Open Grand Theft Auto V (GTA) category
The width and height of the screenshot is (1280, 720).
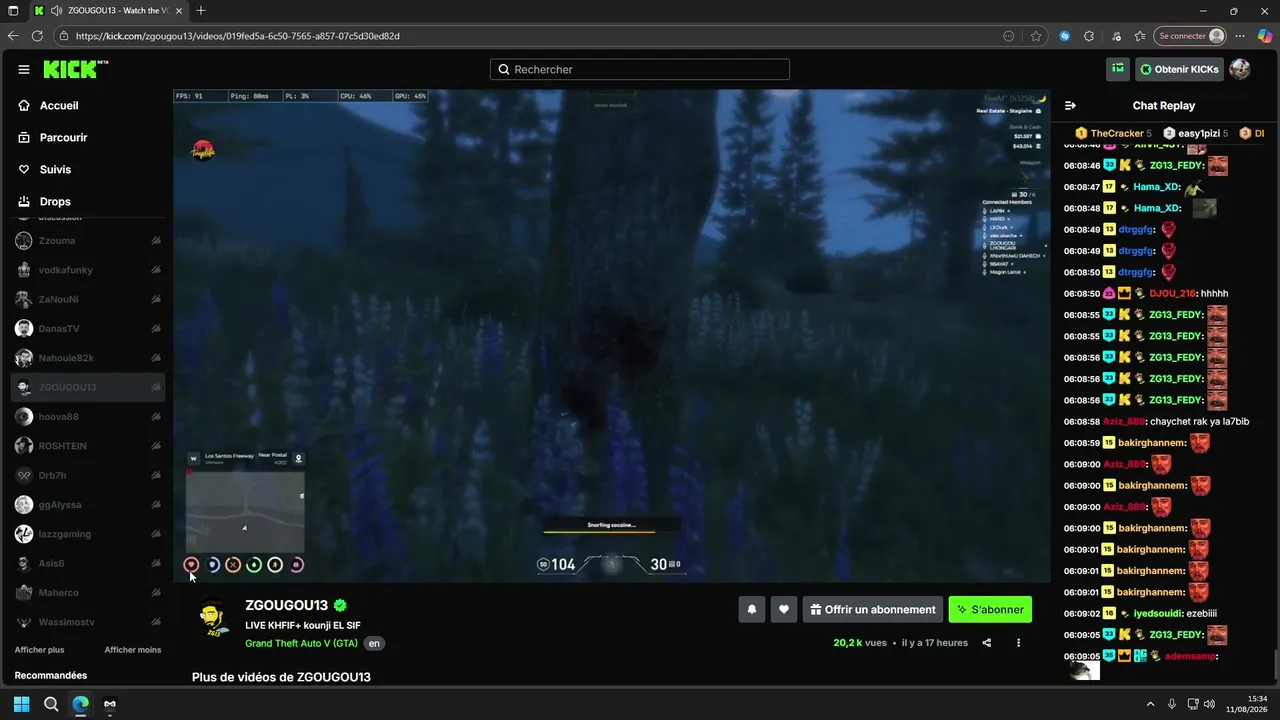point(301,643)
